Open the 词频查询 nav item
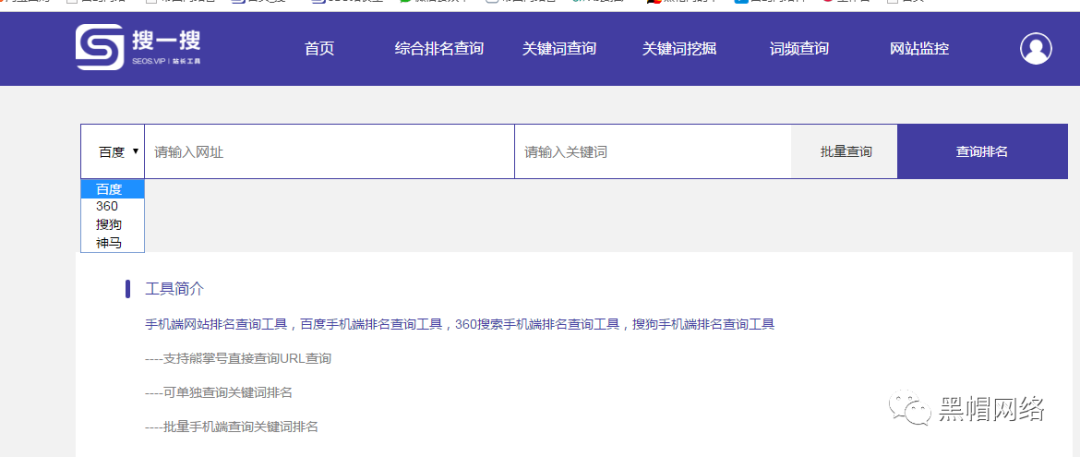Viewport: 1080px width, 457px height. (x=799, y=49)
